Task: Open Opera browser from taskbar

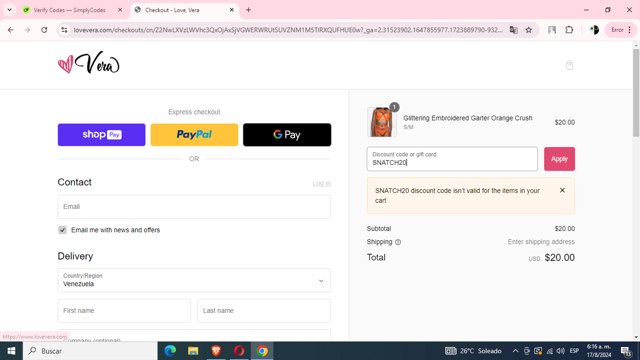Action: click(x=239, y=351)
